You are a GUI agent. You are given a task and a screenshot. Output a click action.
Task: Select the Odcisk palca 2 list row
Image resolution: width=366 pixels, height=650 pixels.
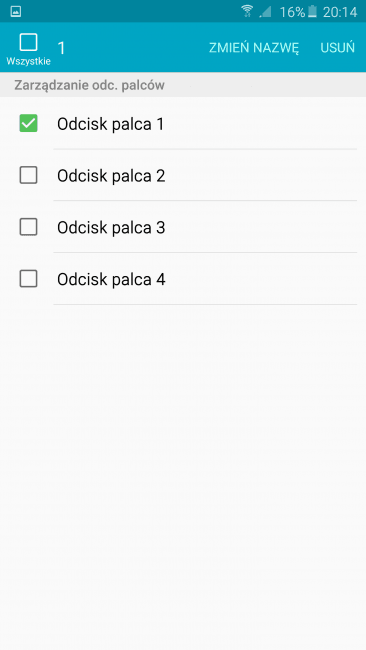183,175
